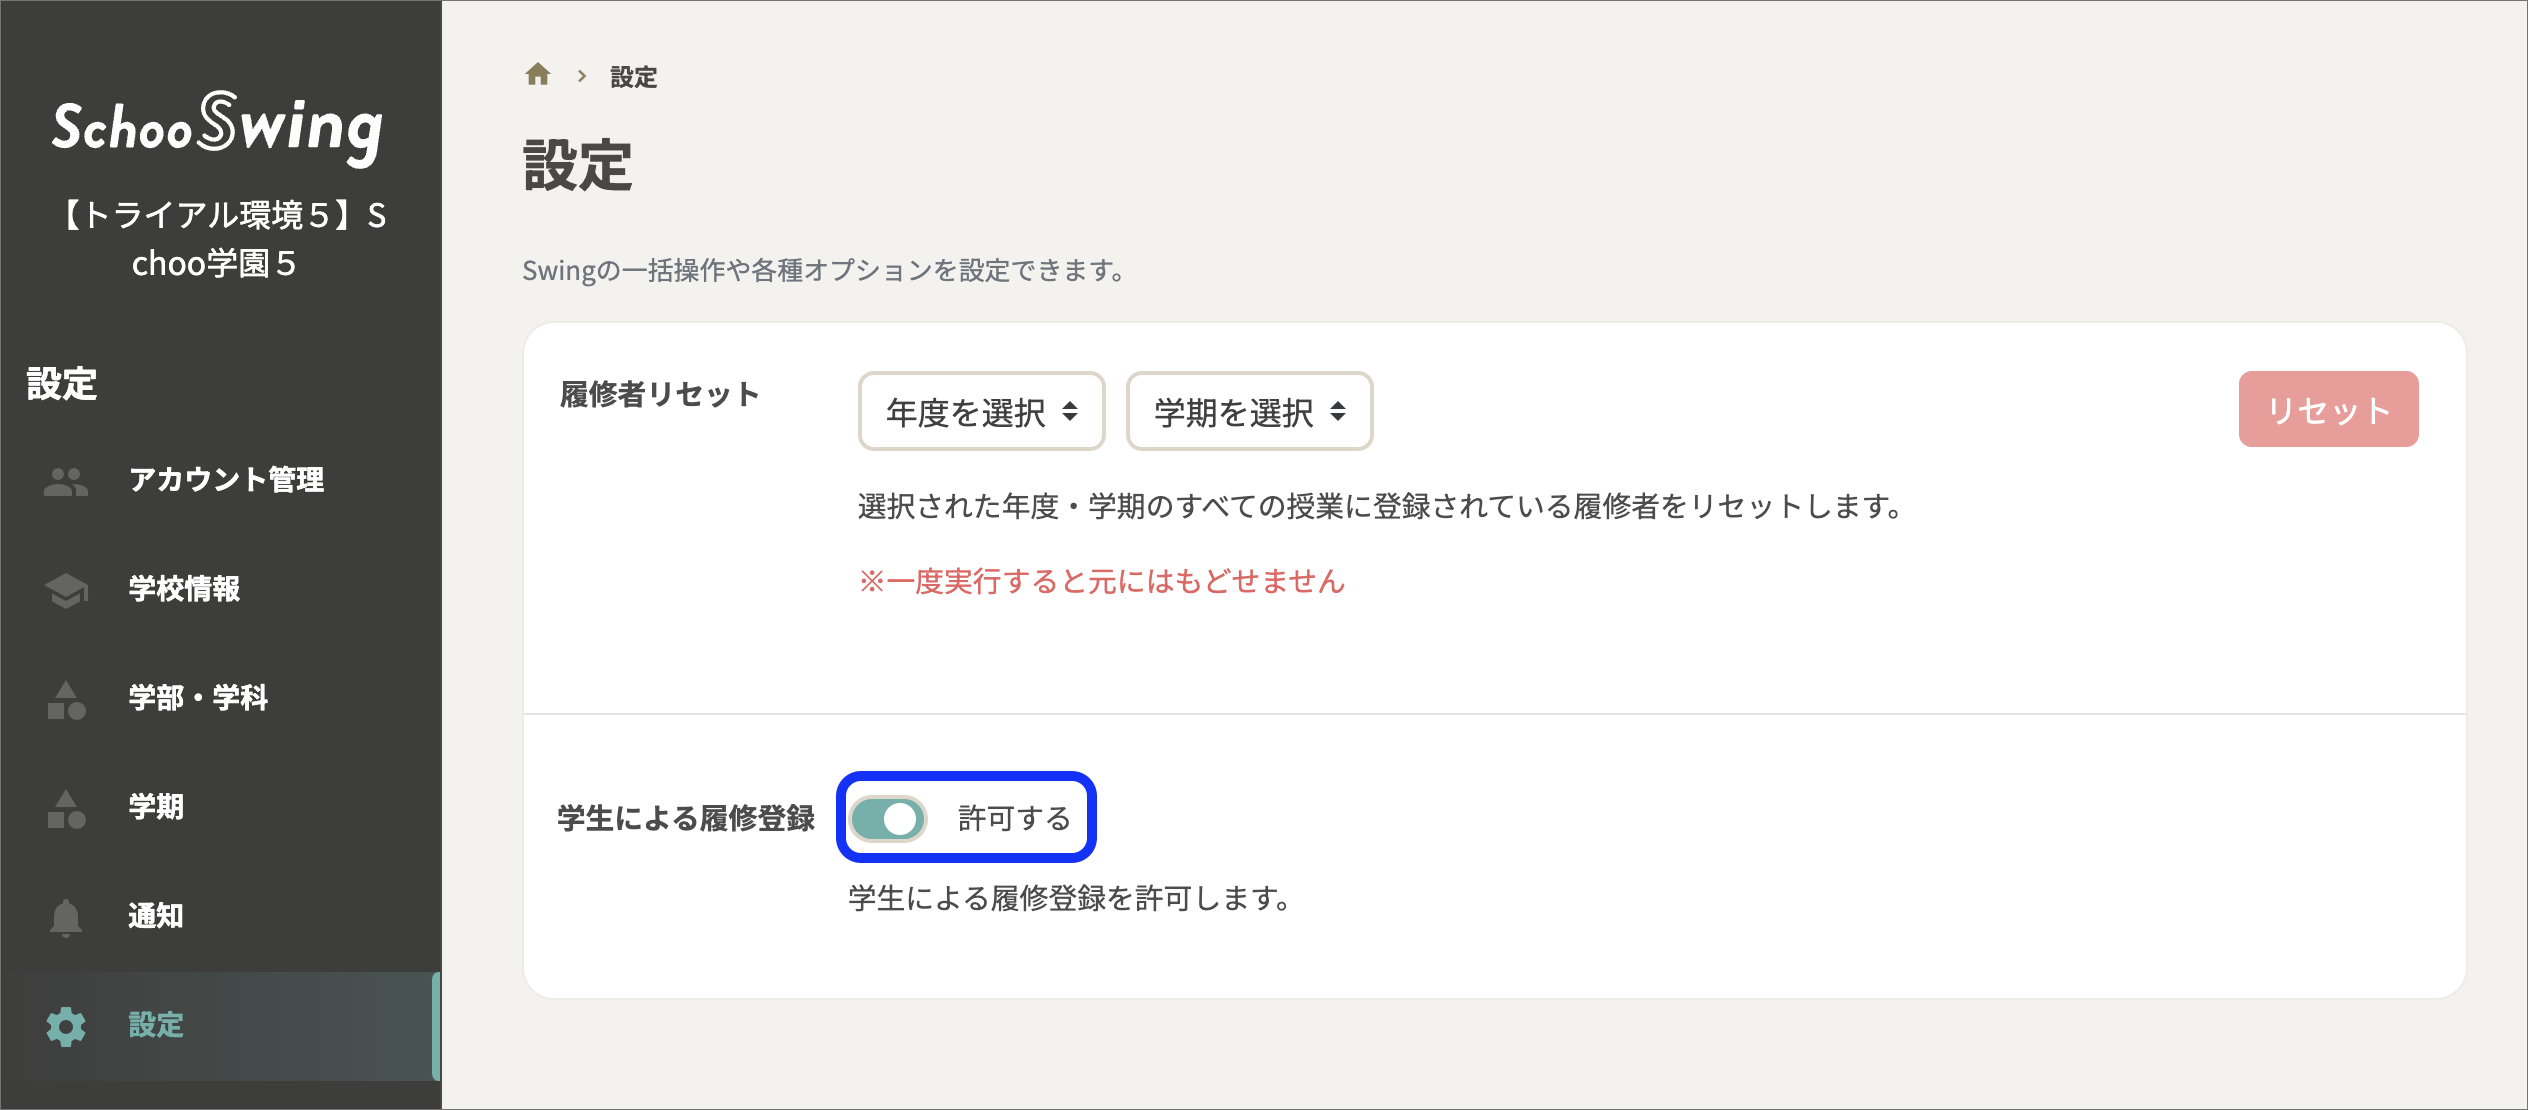2528x1110 pixels.
Task: Open notifications via the bell icon
Action: pyautogui.click(x=64, y=917)
